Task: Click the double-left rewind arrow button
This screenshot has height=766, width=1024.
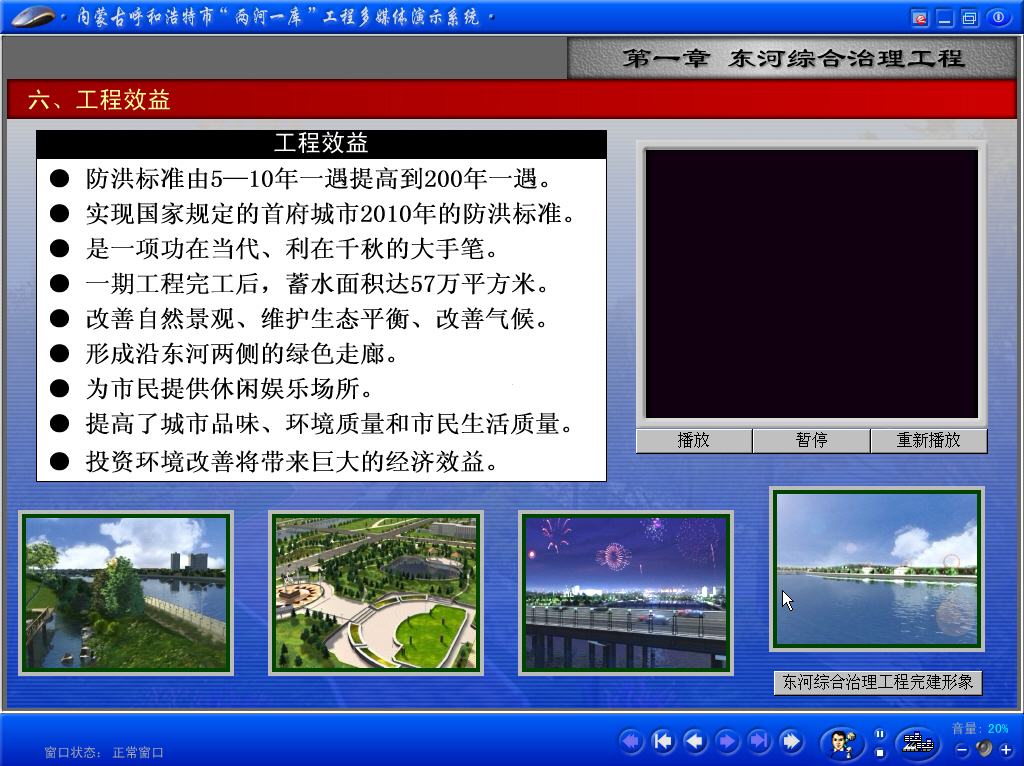Action: click(x=631, y=741)
